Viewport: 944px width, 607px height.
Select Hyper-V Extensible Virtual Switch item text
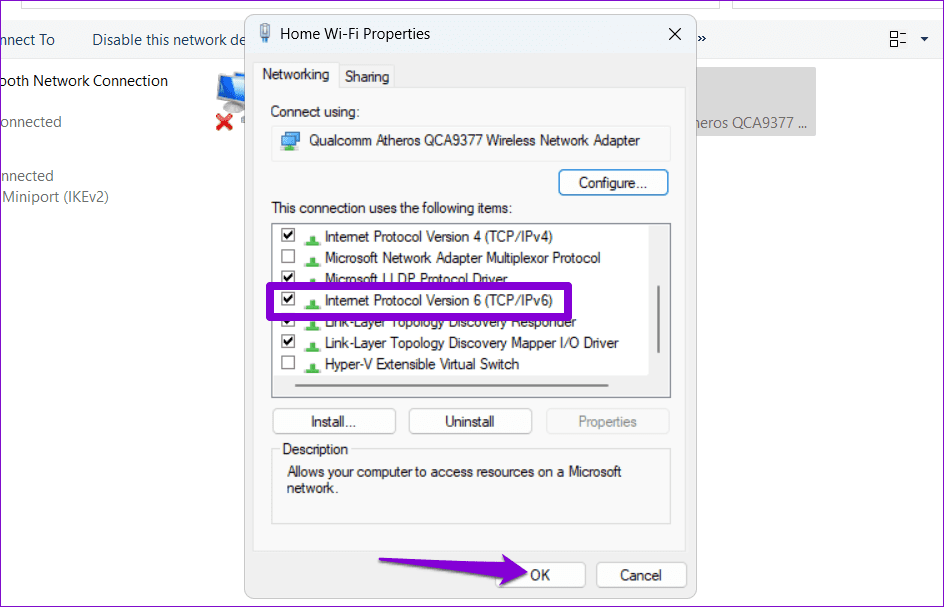pos(421,364)
